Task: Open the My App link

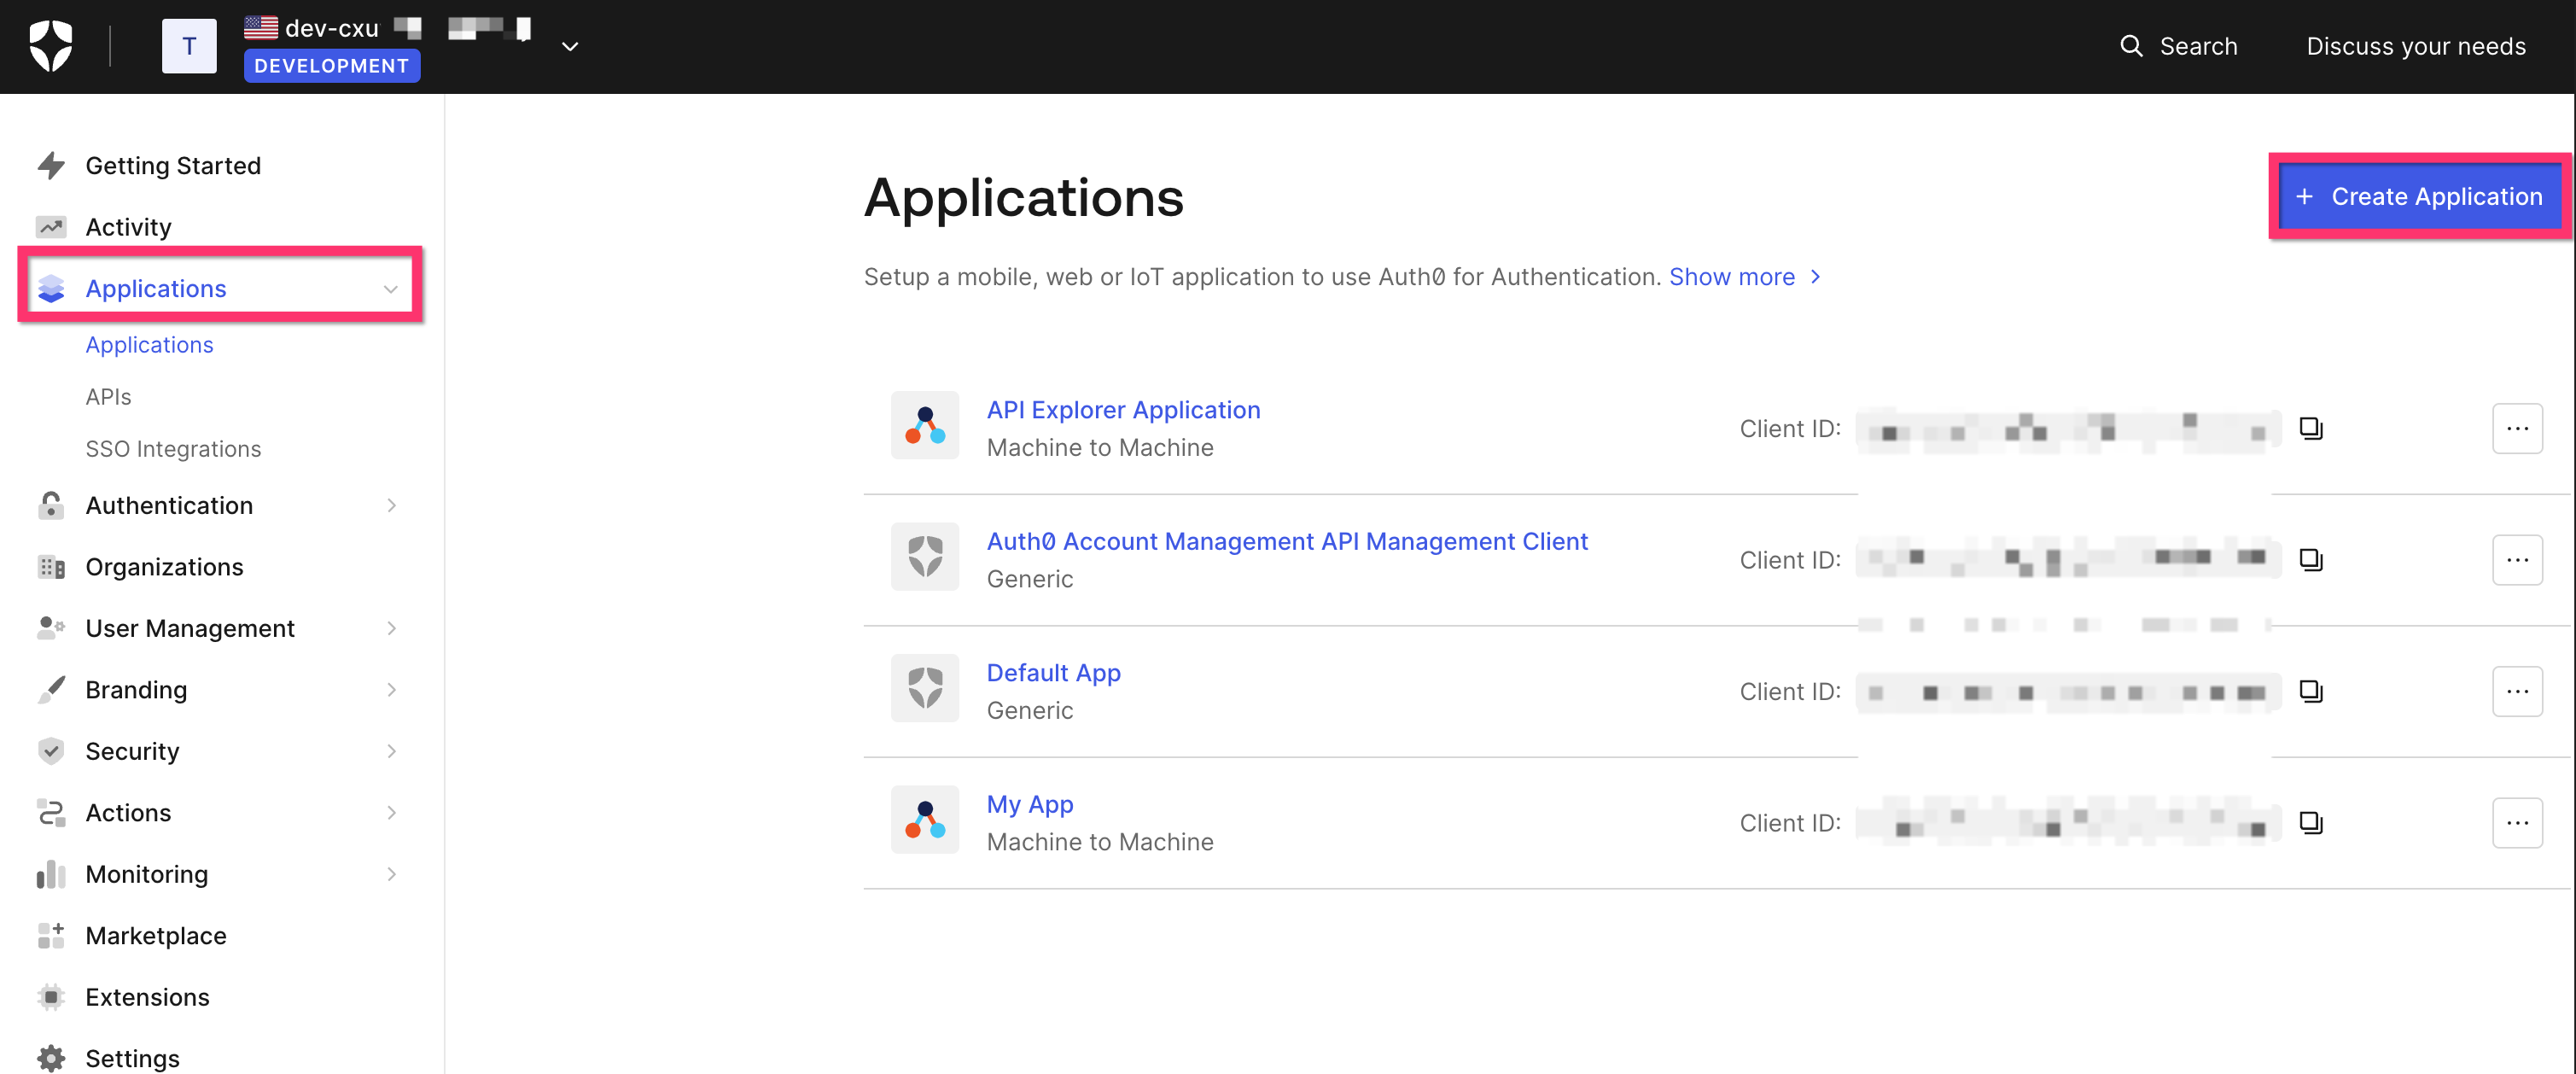Action: click(x=1030, y=804)
